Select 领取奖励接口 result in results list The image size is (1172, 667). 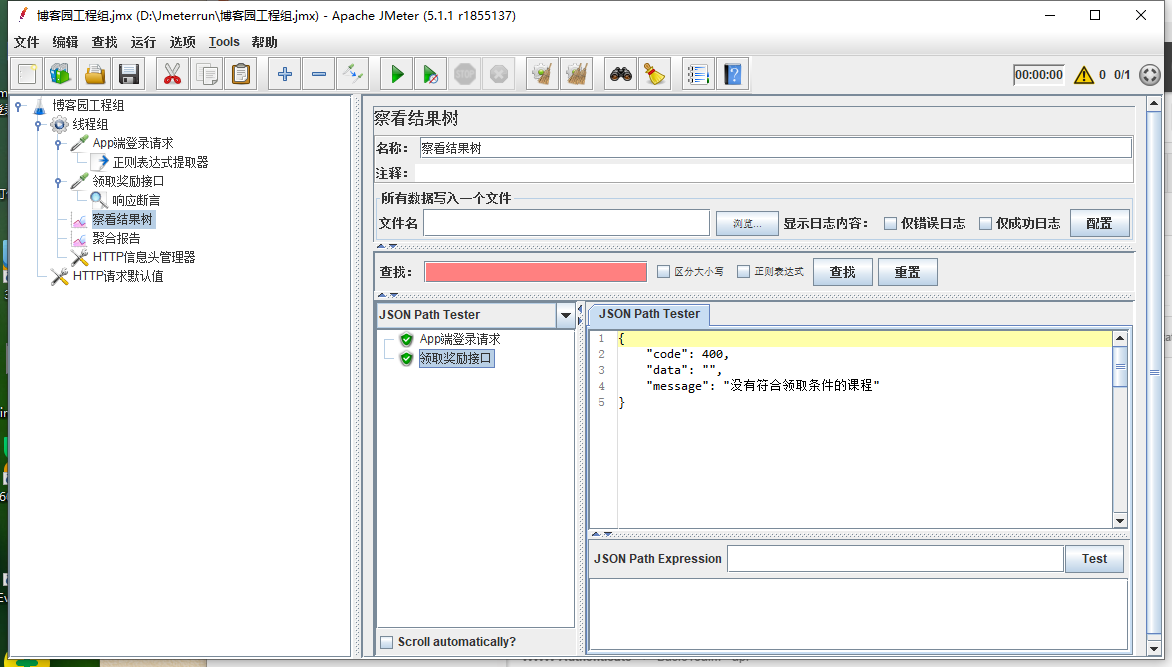[455, 358]
